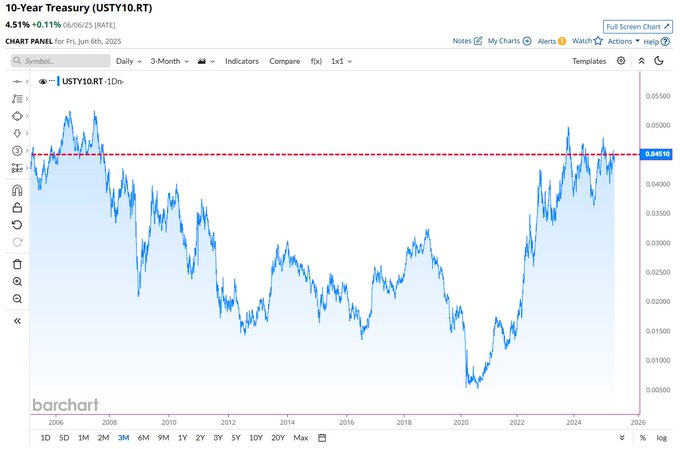Viewport: 680px width, 449px height.
Task: Open the Compare menu
Action: (x=284, y=61)
